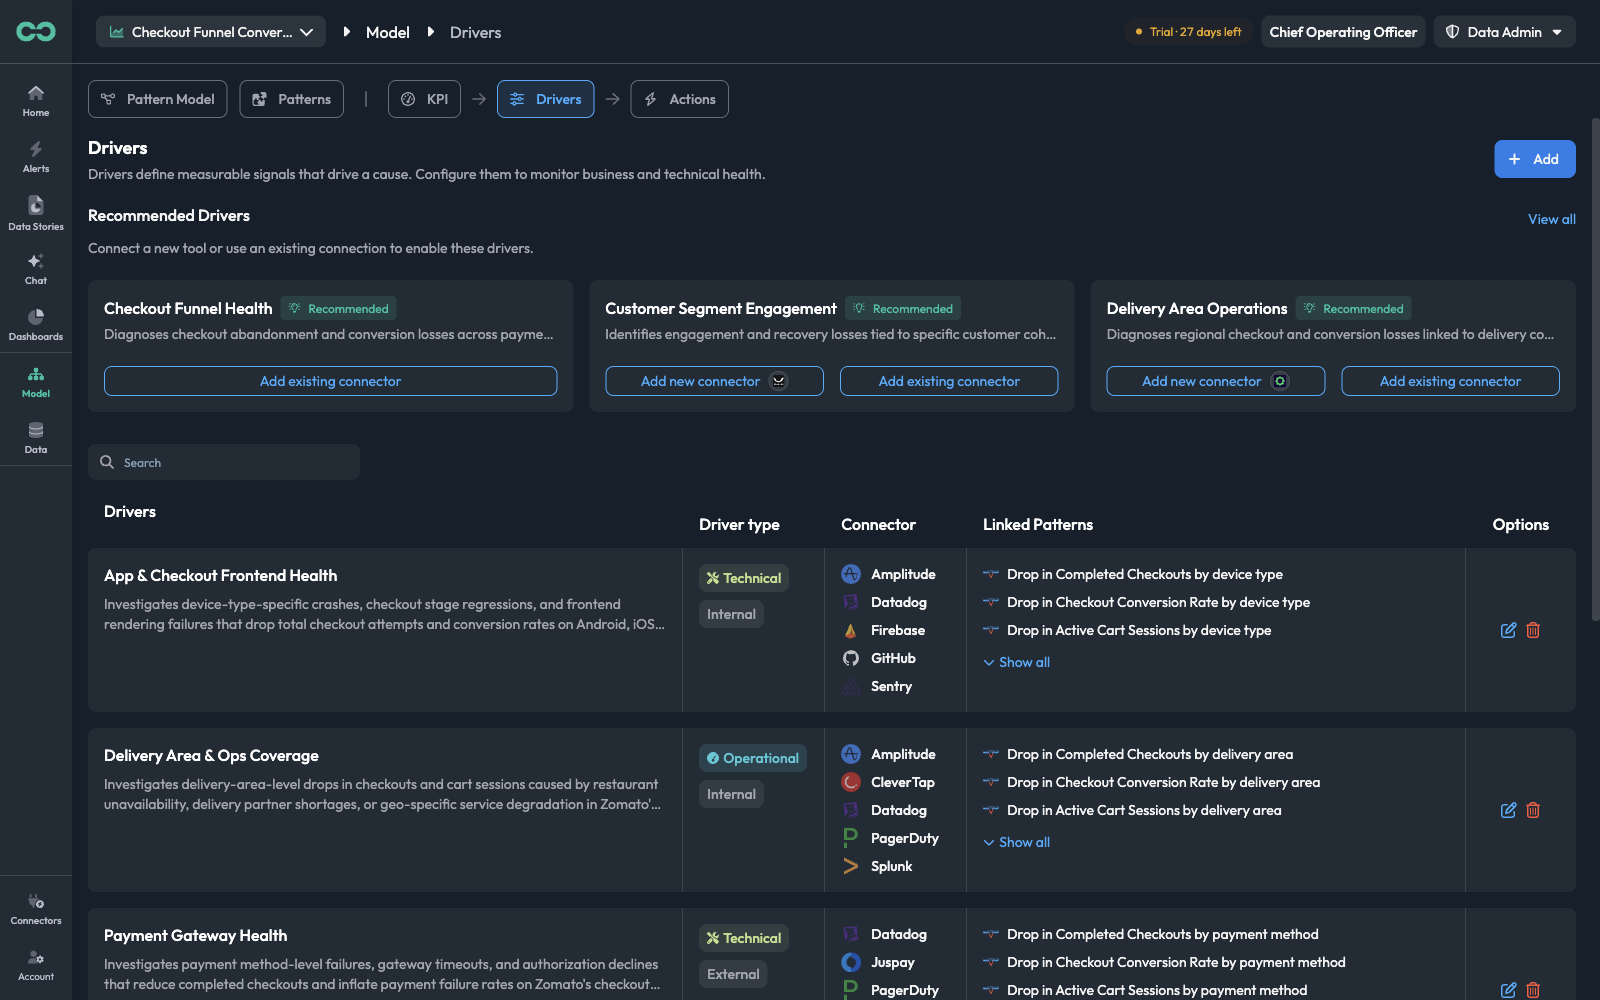Switch to the KPI tab

click(425, 99)
